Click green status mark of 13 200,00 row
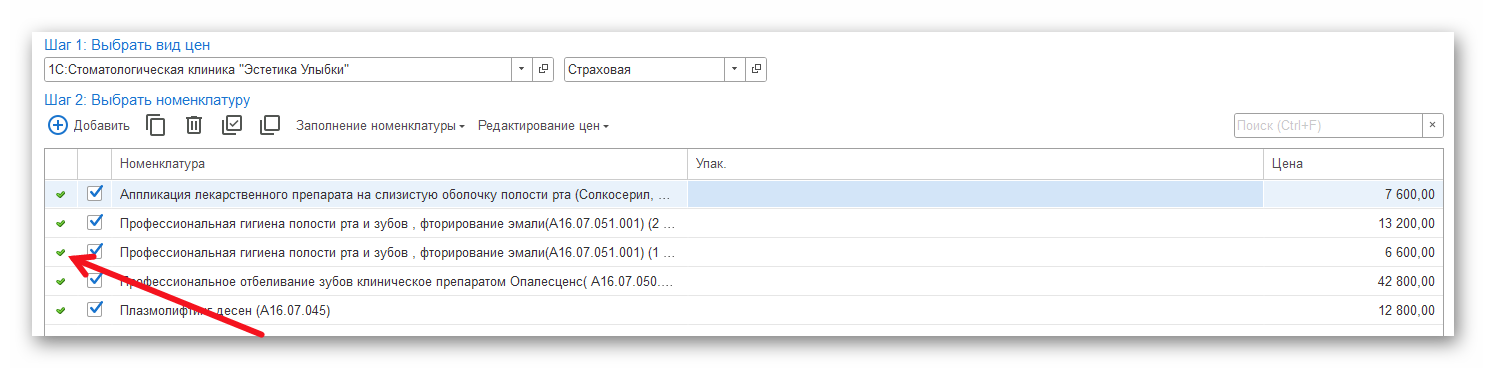1486x368 pixels. click(x=61, y=223)
